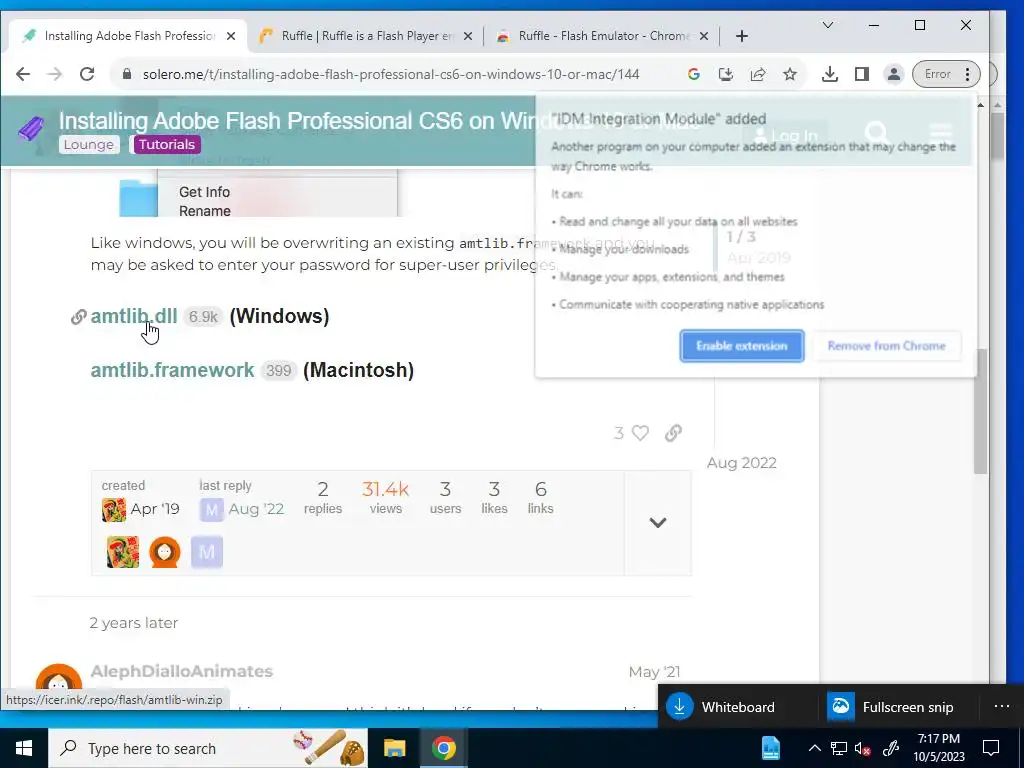The image size is (1024, 768).
Task: Download the amtlib.framework Macintosh link
Action: (172, 370)
